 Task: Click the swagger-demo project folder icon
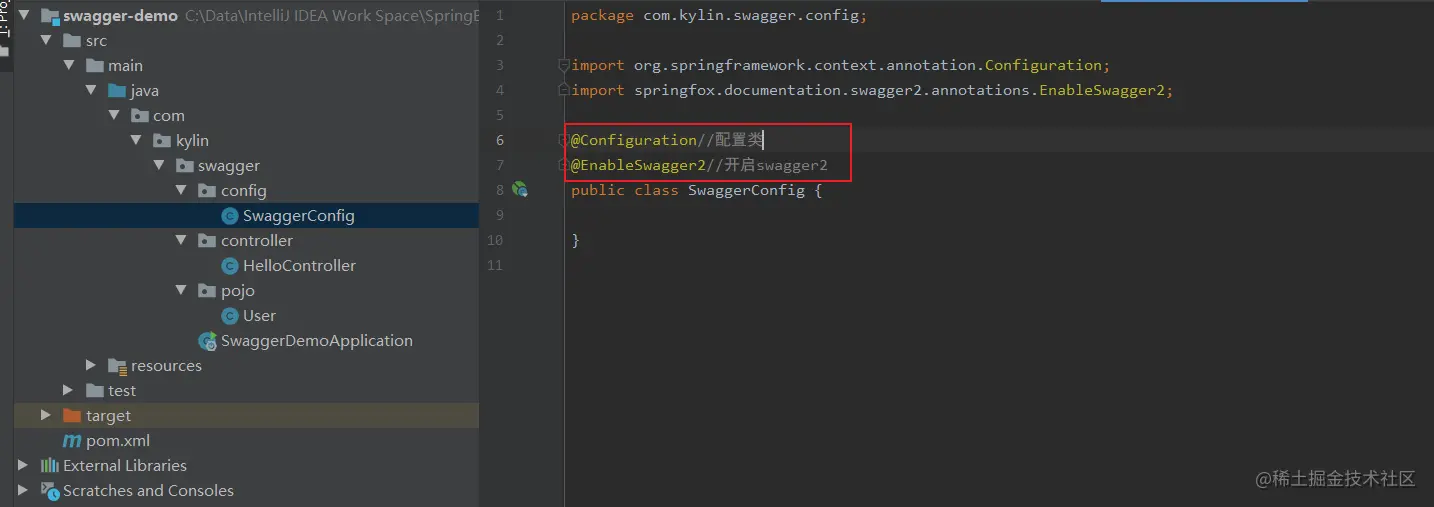click(48, 16)
